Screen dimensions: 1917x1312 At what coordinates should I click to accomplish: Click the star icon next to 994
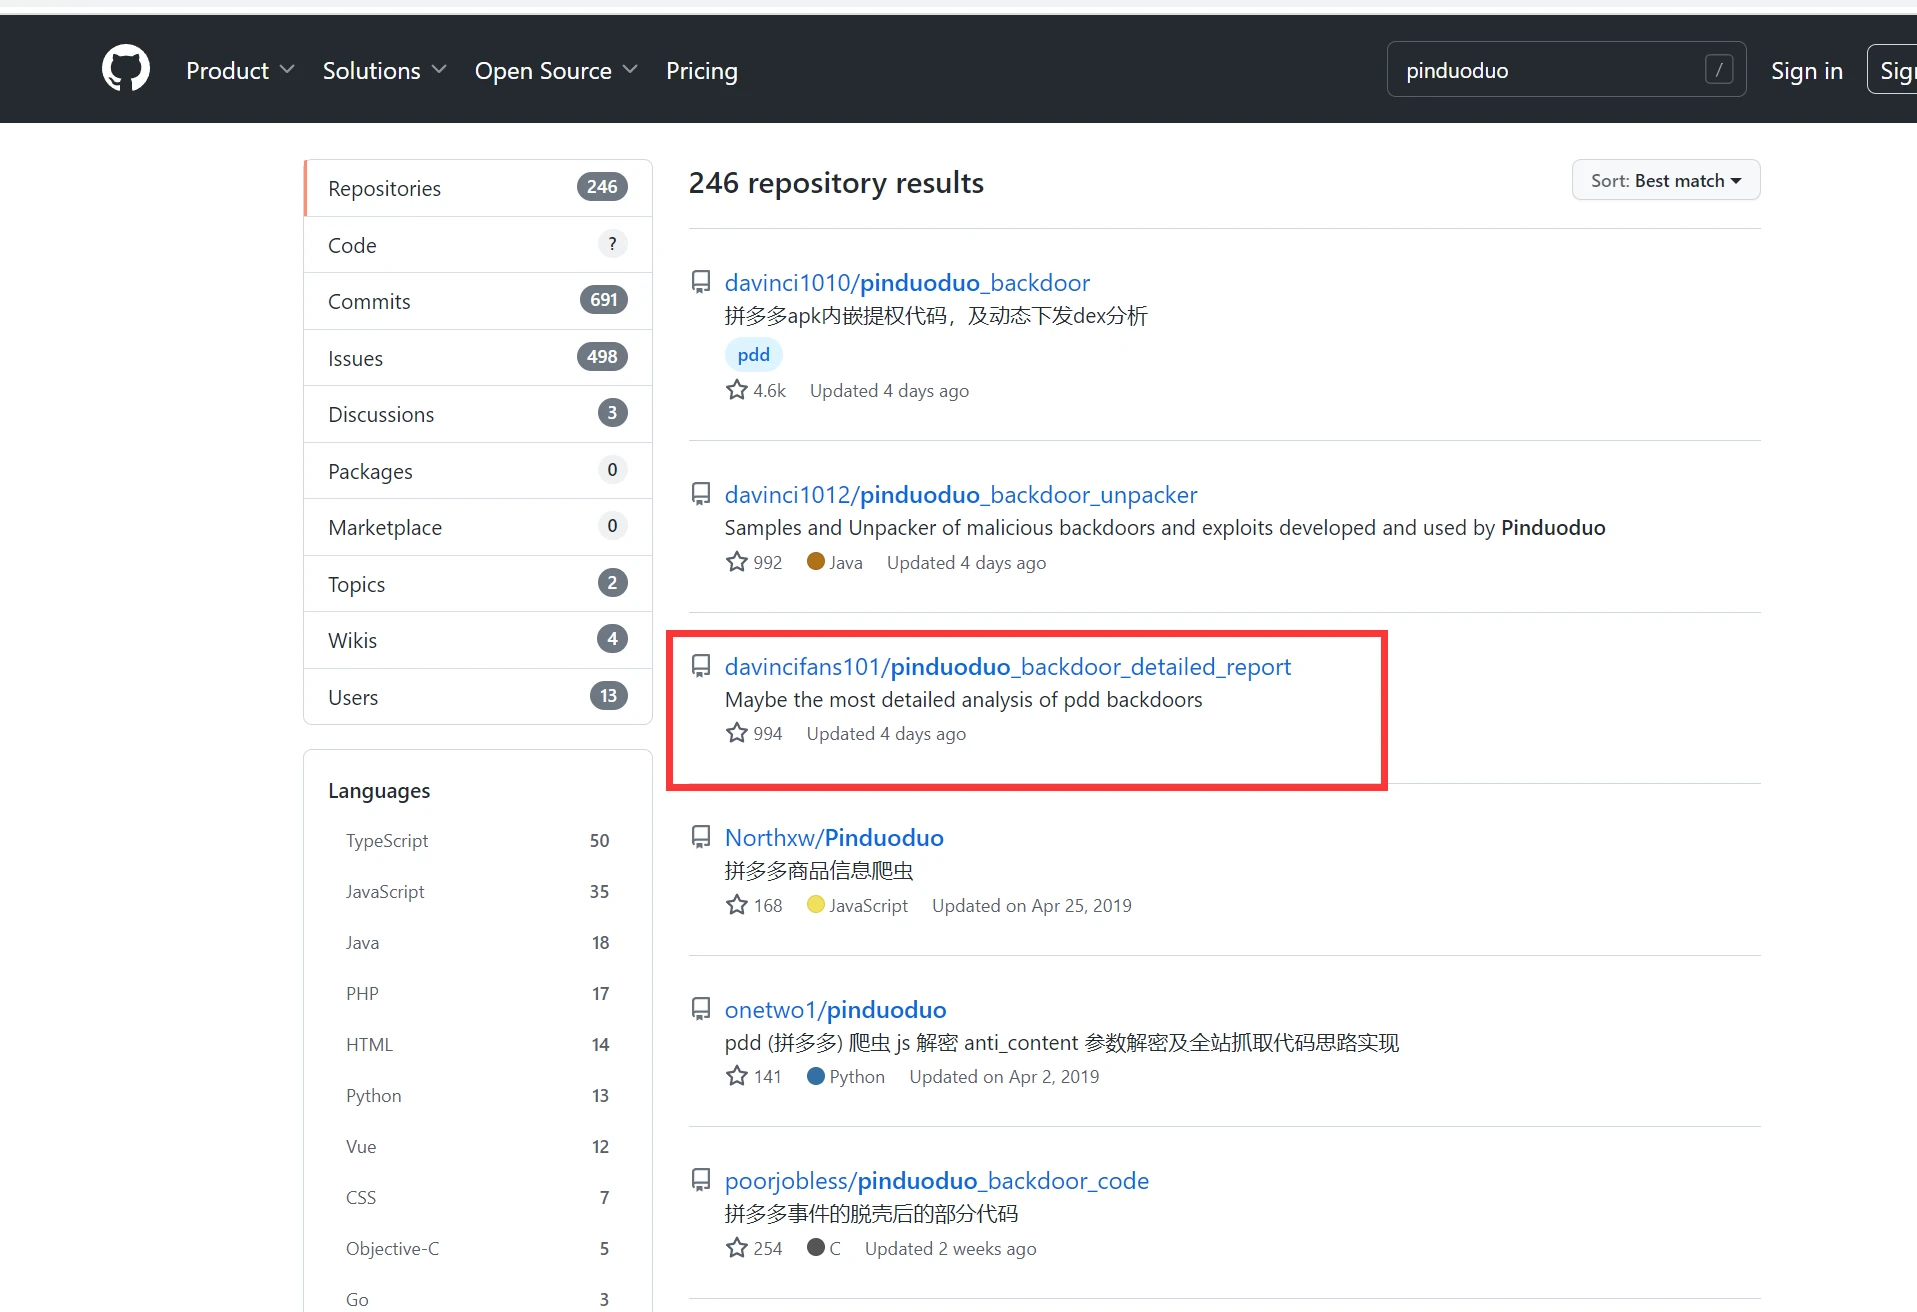pyautogui.click(x=737, y=733)
